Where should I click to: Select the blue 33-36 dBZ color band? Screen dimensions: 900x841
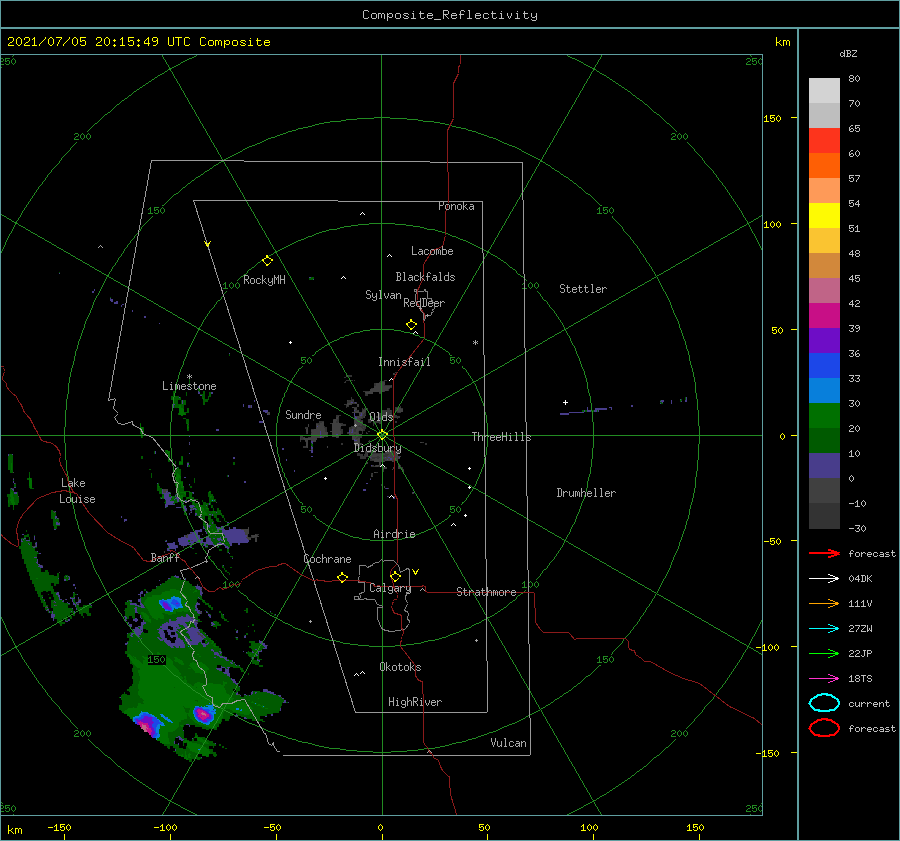(824, 366)
